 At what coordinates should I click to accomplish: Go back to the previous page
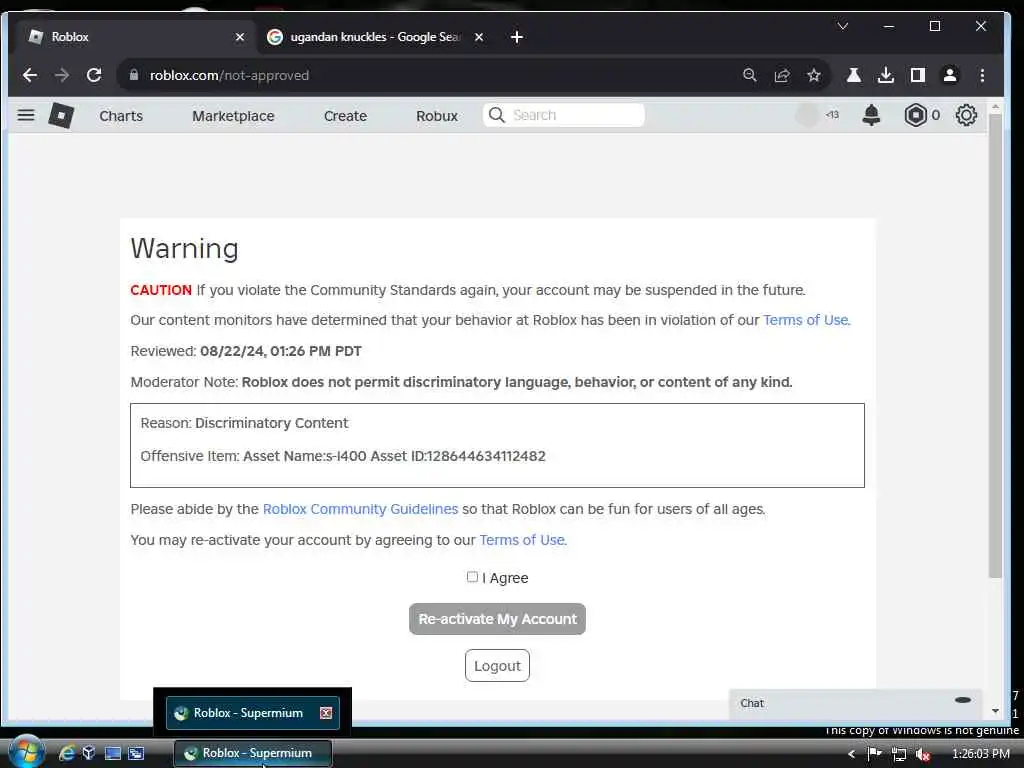[x=29, y=75]
